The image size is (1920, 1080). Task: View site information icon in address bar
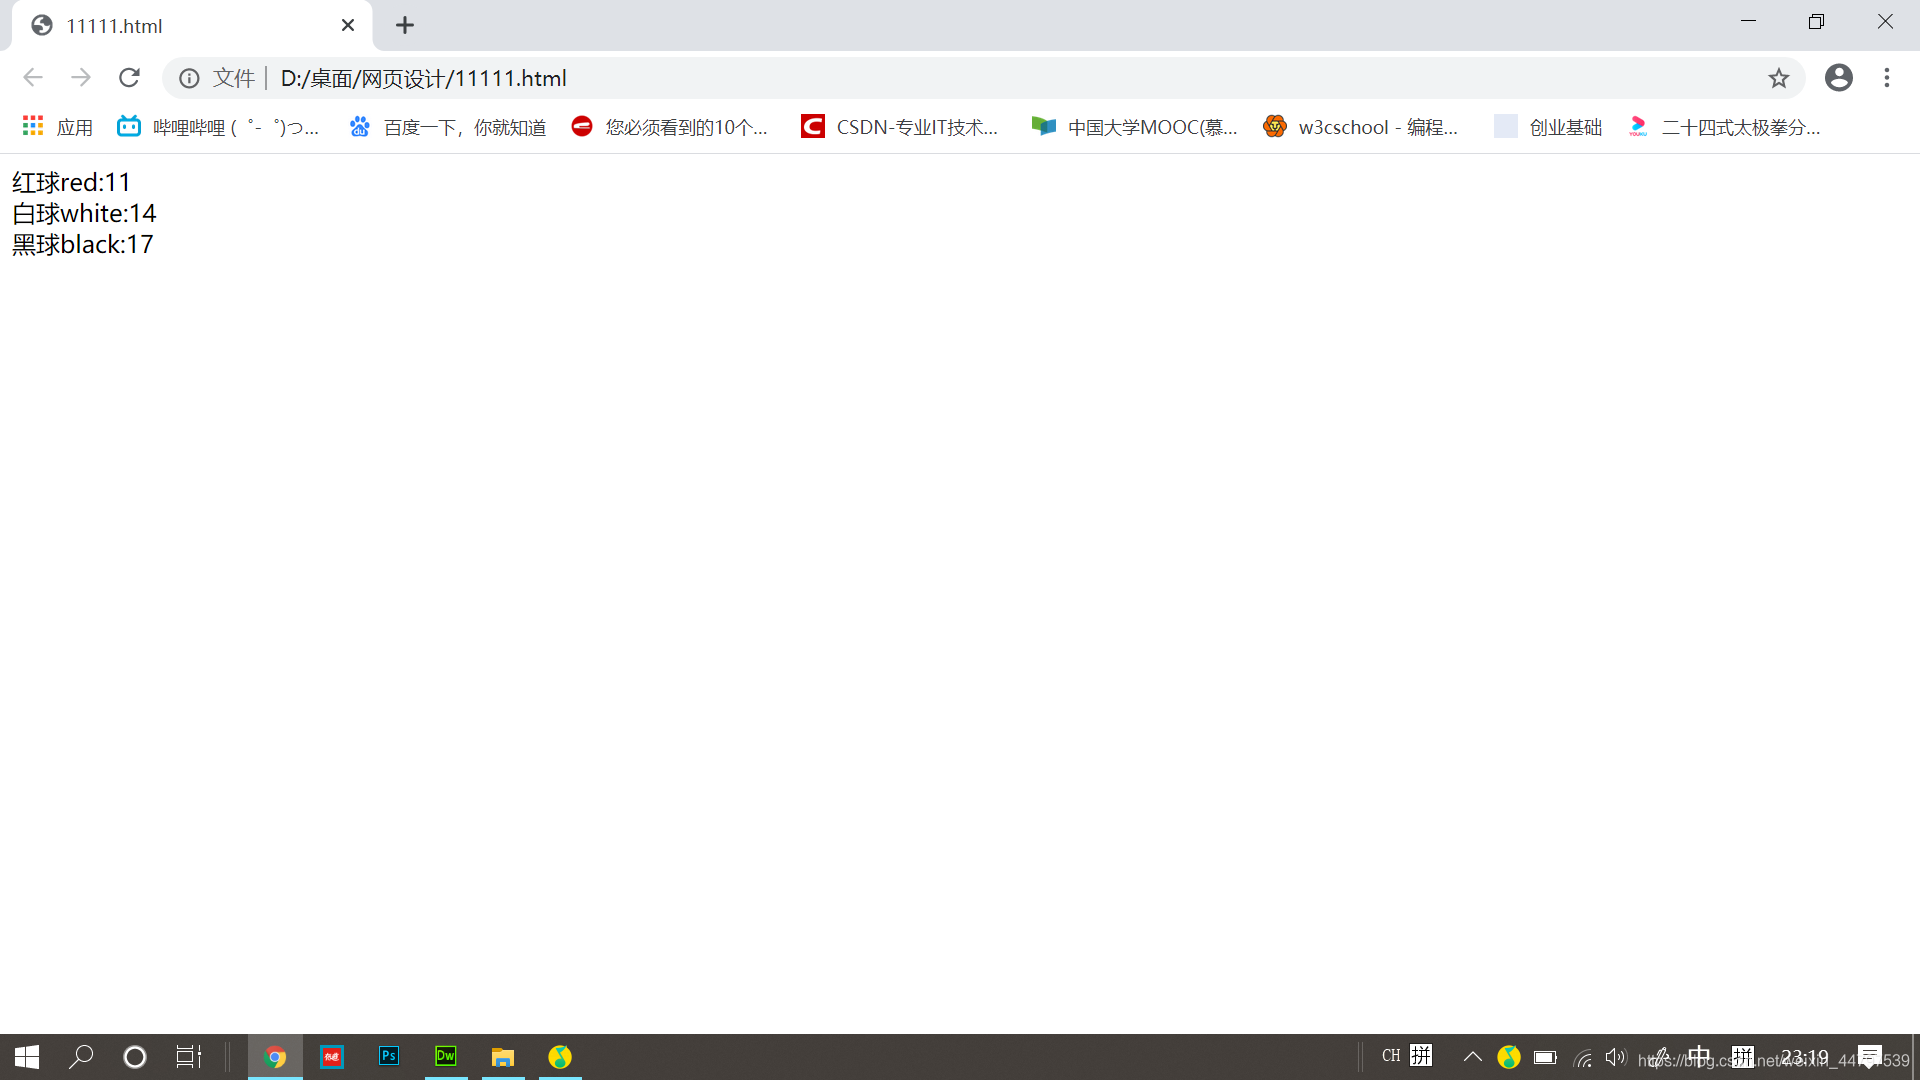pos(189,78)
